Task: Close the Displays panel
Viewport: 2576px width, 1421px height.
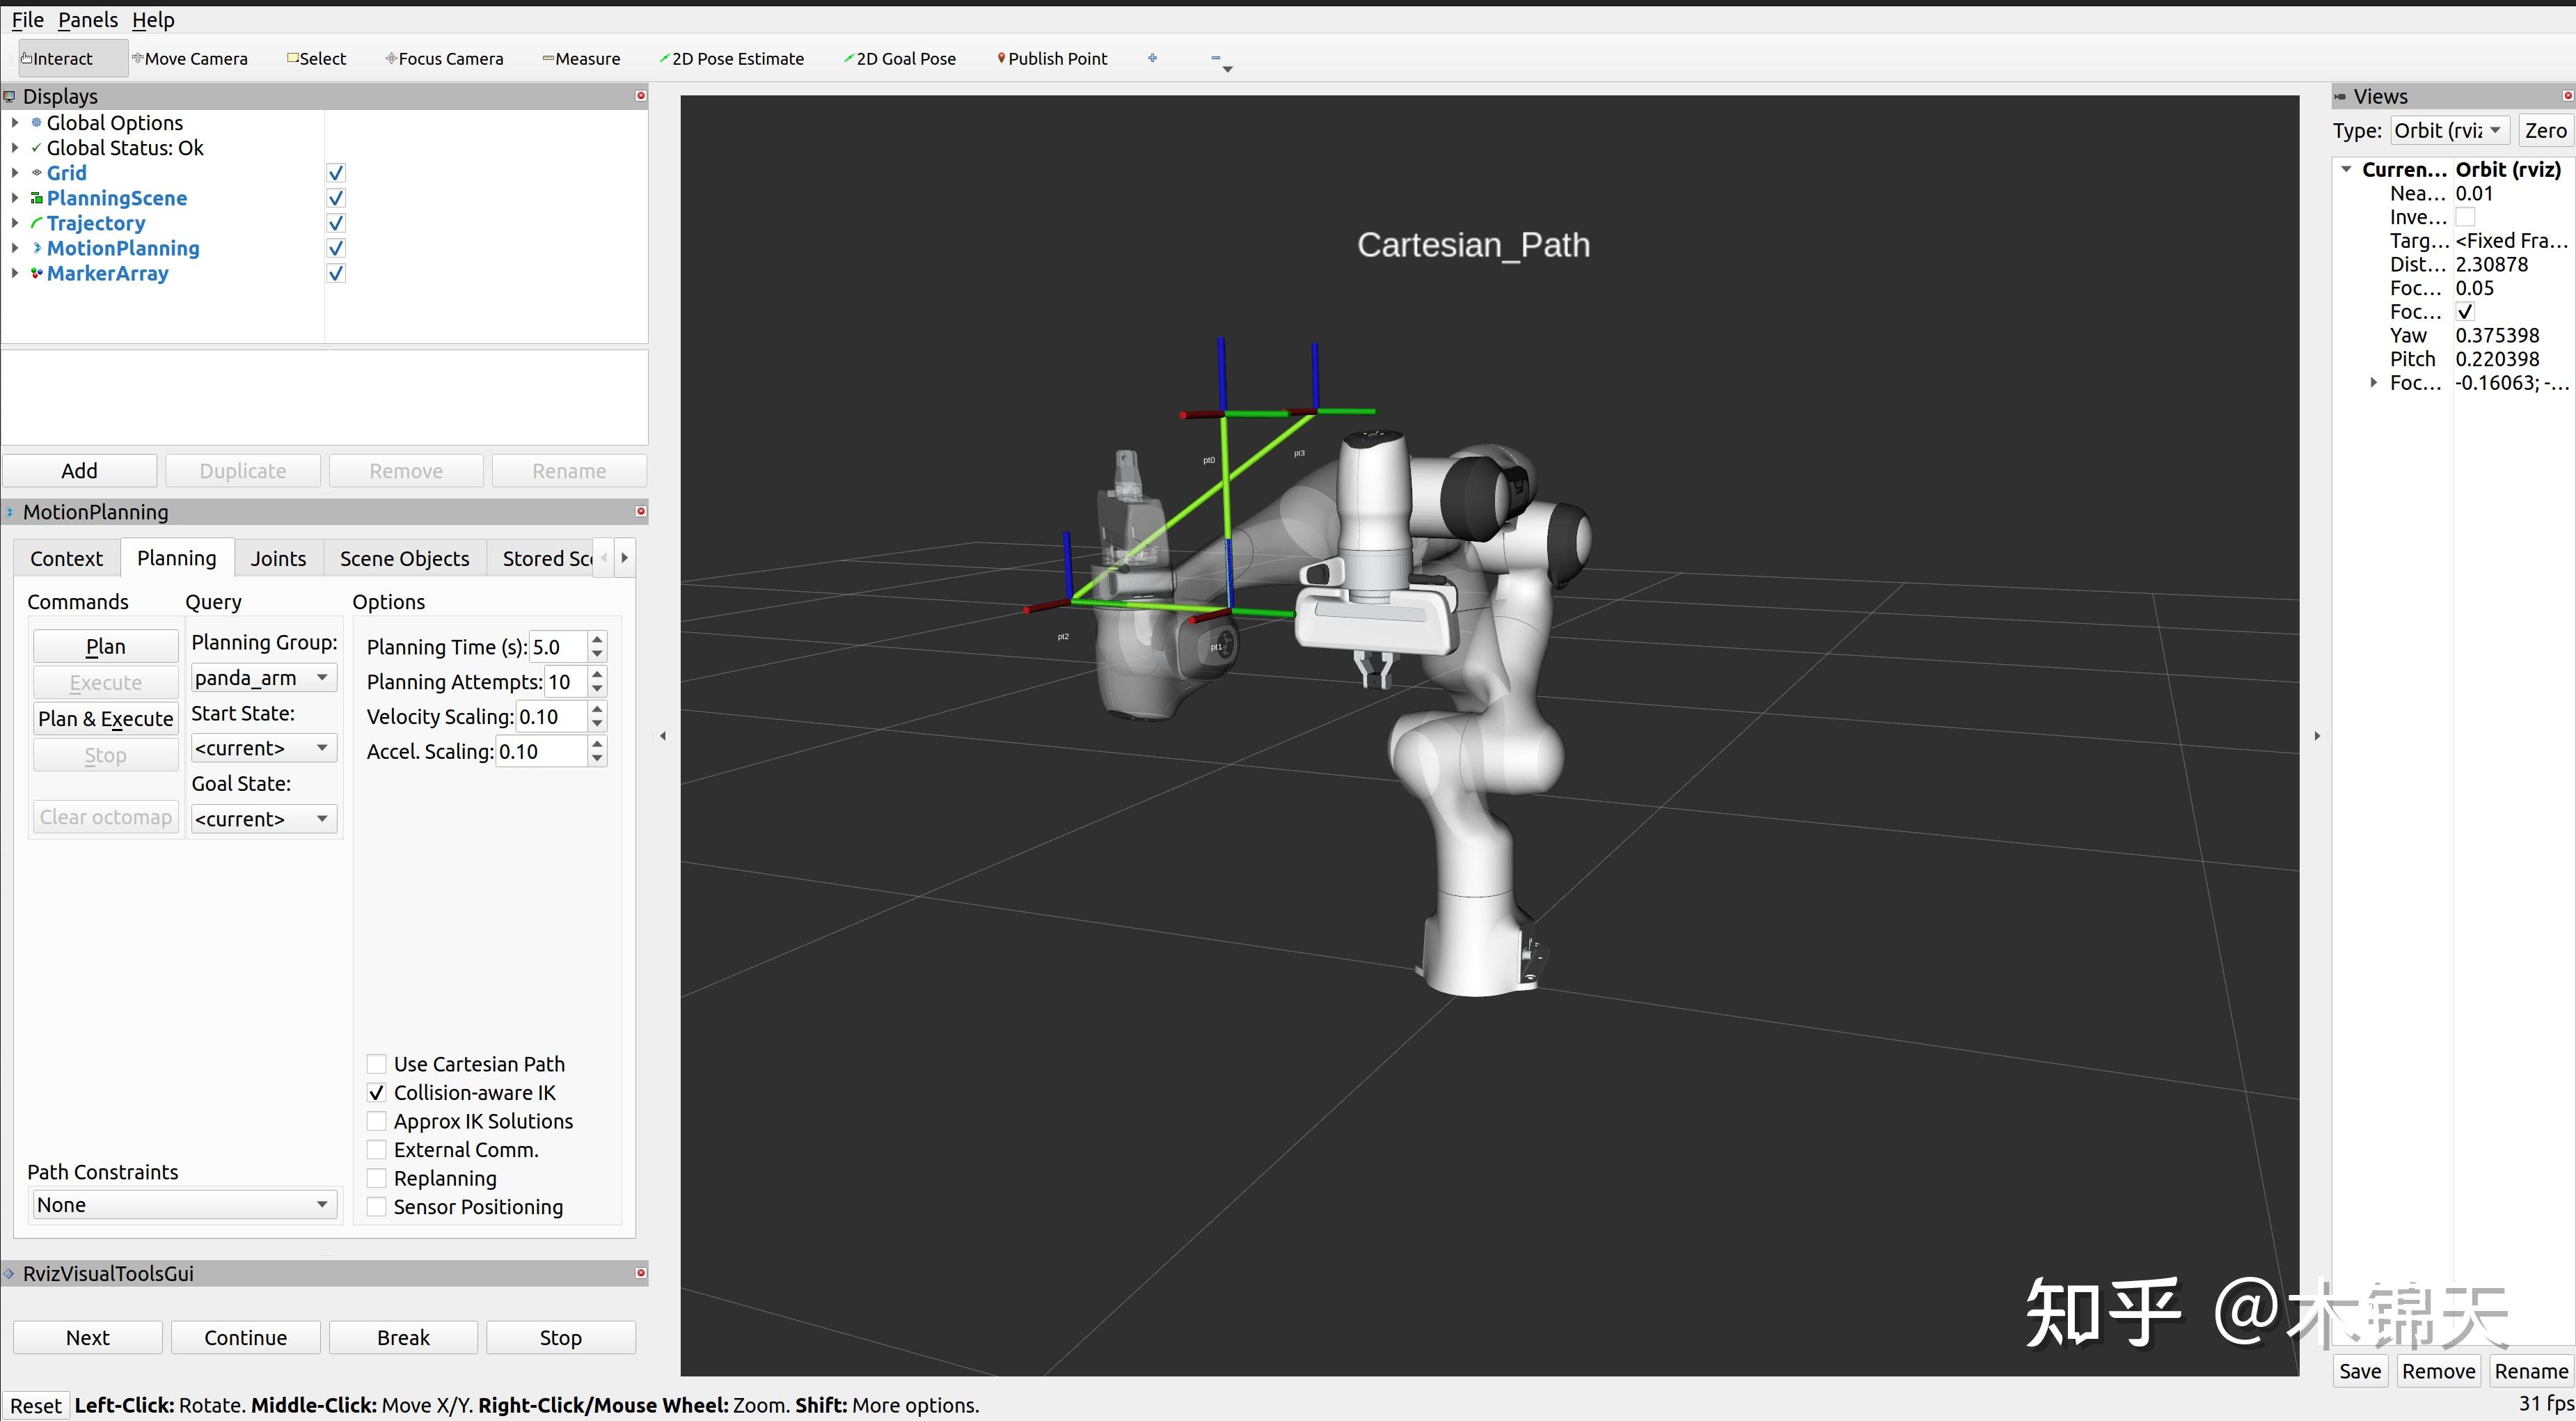Action: coord(641,96)
